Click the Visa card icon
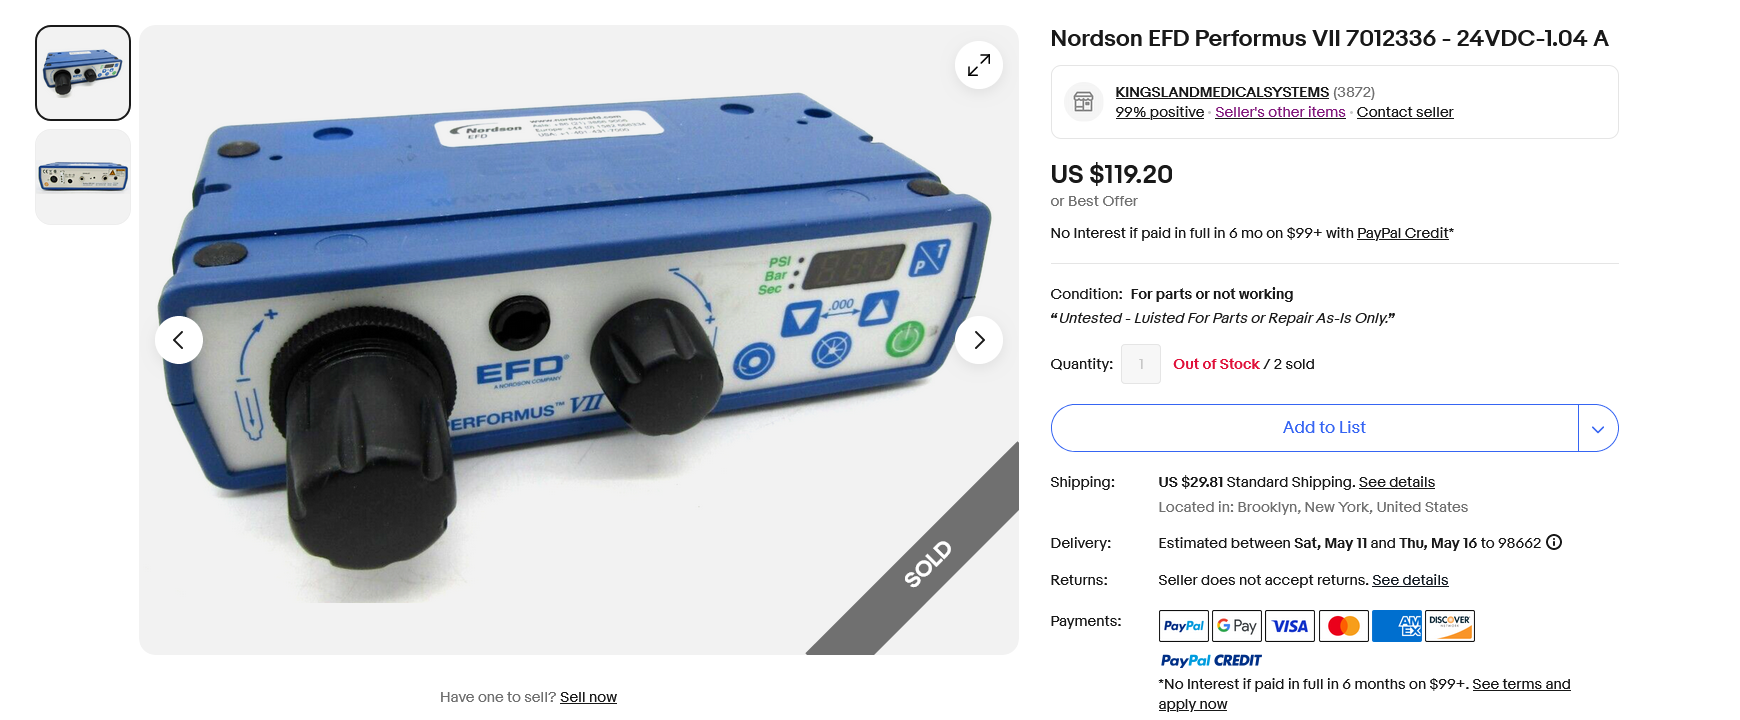 click(x=1290, y=626)
